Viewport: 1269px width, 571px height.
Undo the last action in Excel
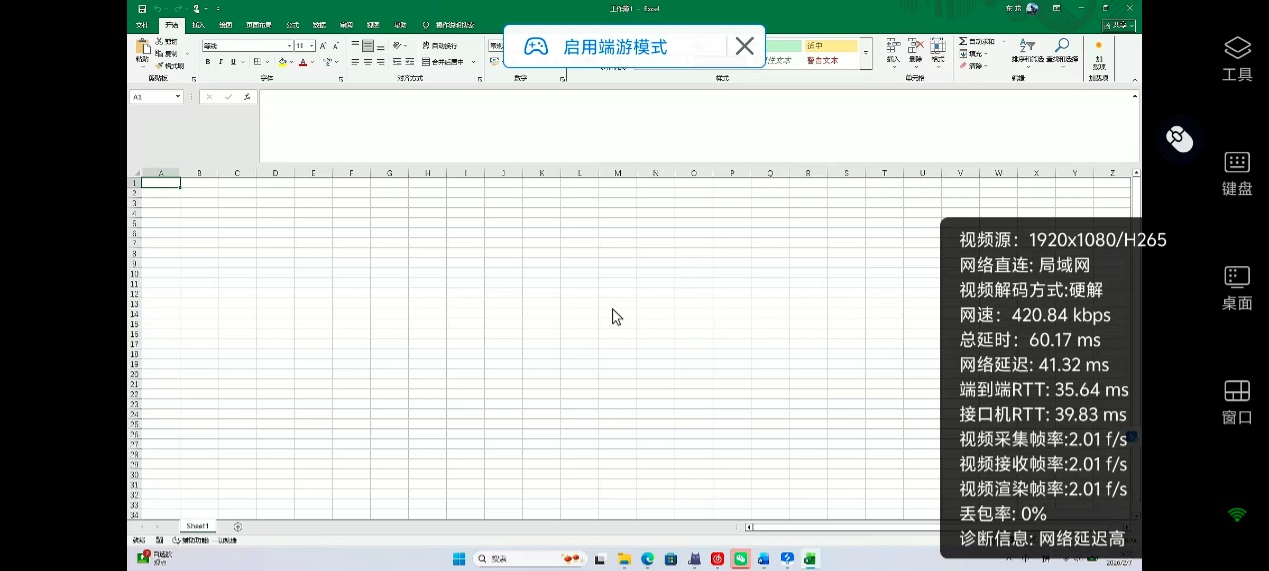tap(157, 8)
